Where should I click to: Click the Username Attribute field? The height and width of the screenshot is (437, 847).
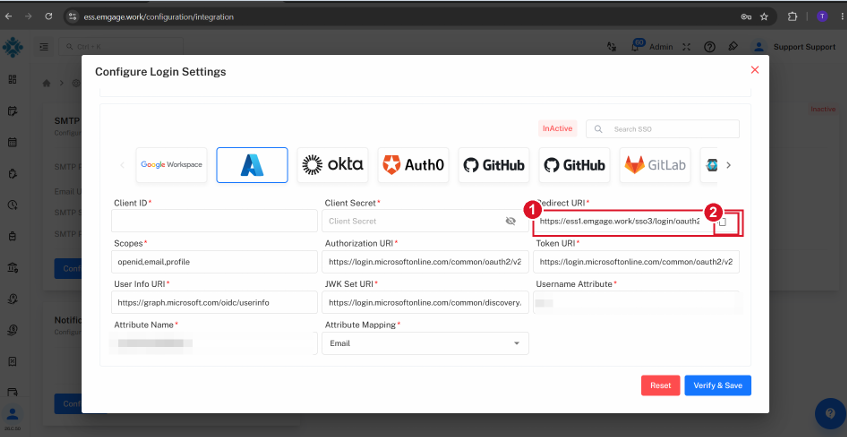point(636,302)
